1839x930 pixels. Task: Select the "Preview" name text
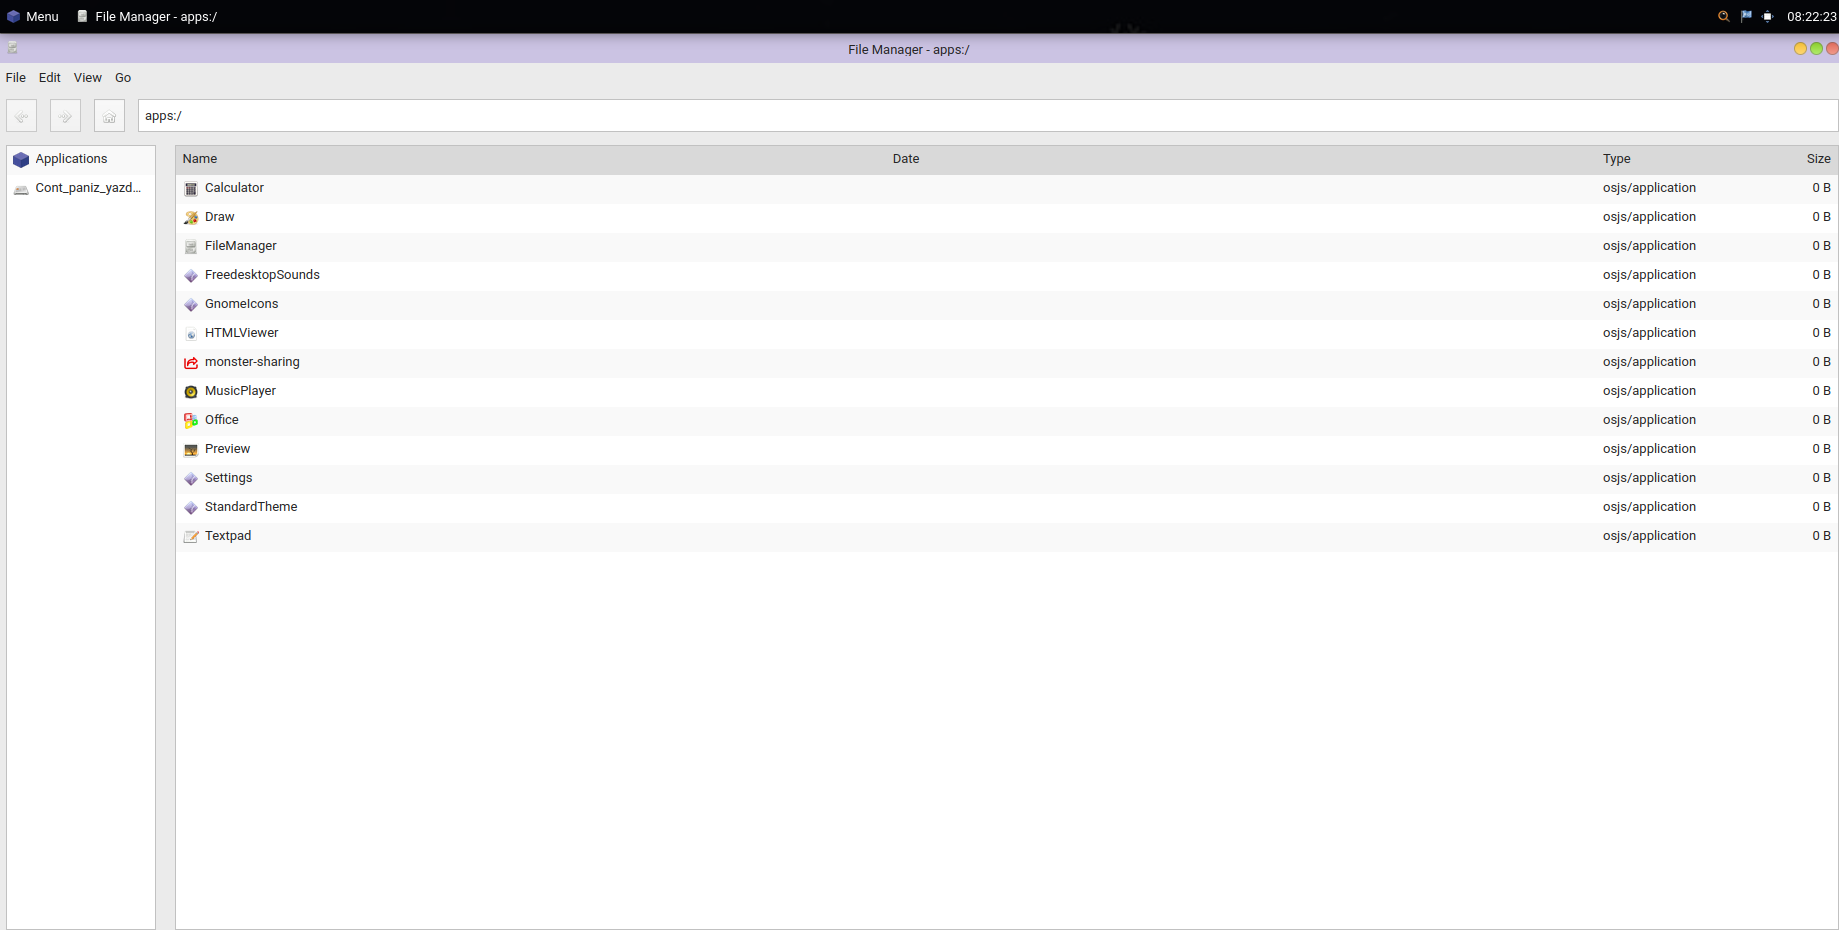[228, 449]
